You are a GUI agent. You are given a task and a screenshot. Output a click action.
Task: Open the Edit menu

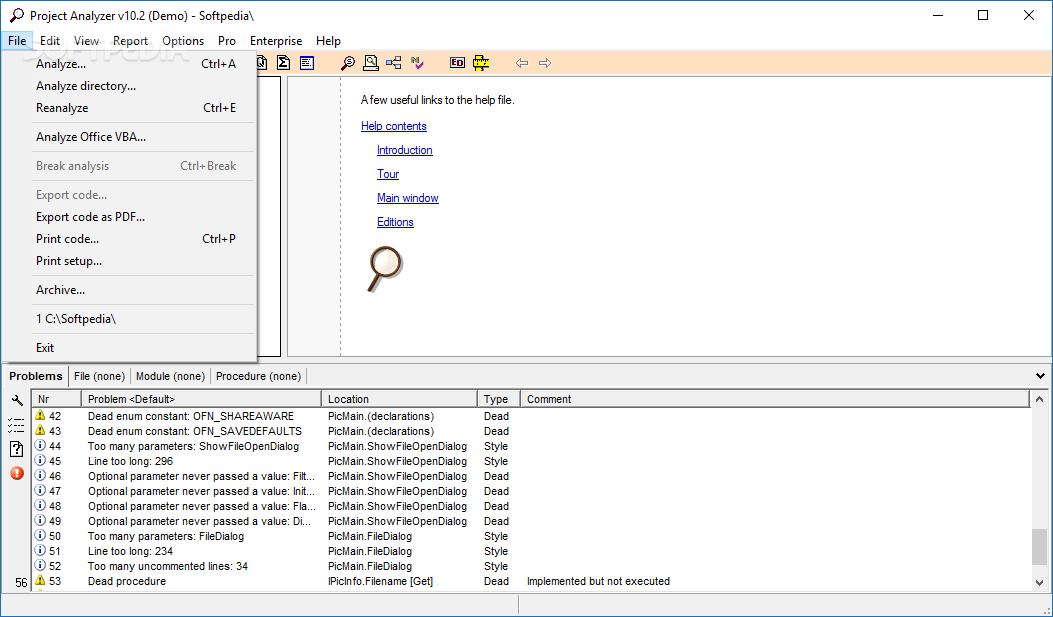pyautogui.click(x=50, y=41)
